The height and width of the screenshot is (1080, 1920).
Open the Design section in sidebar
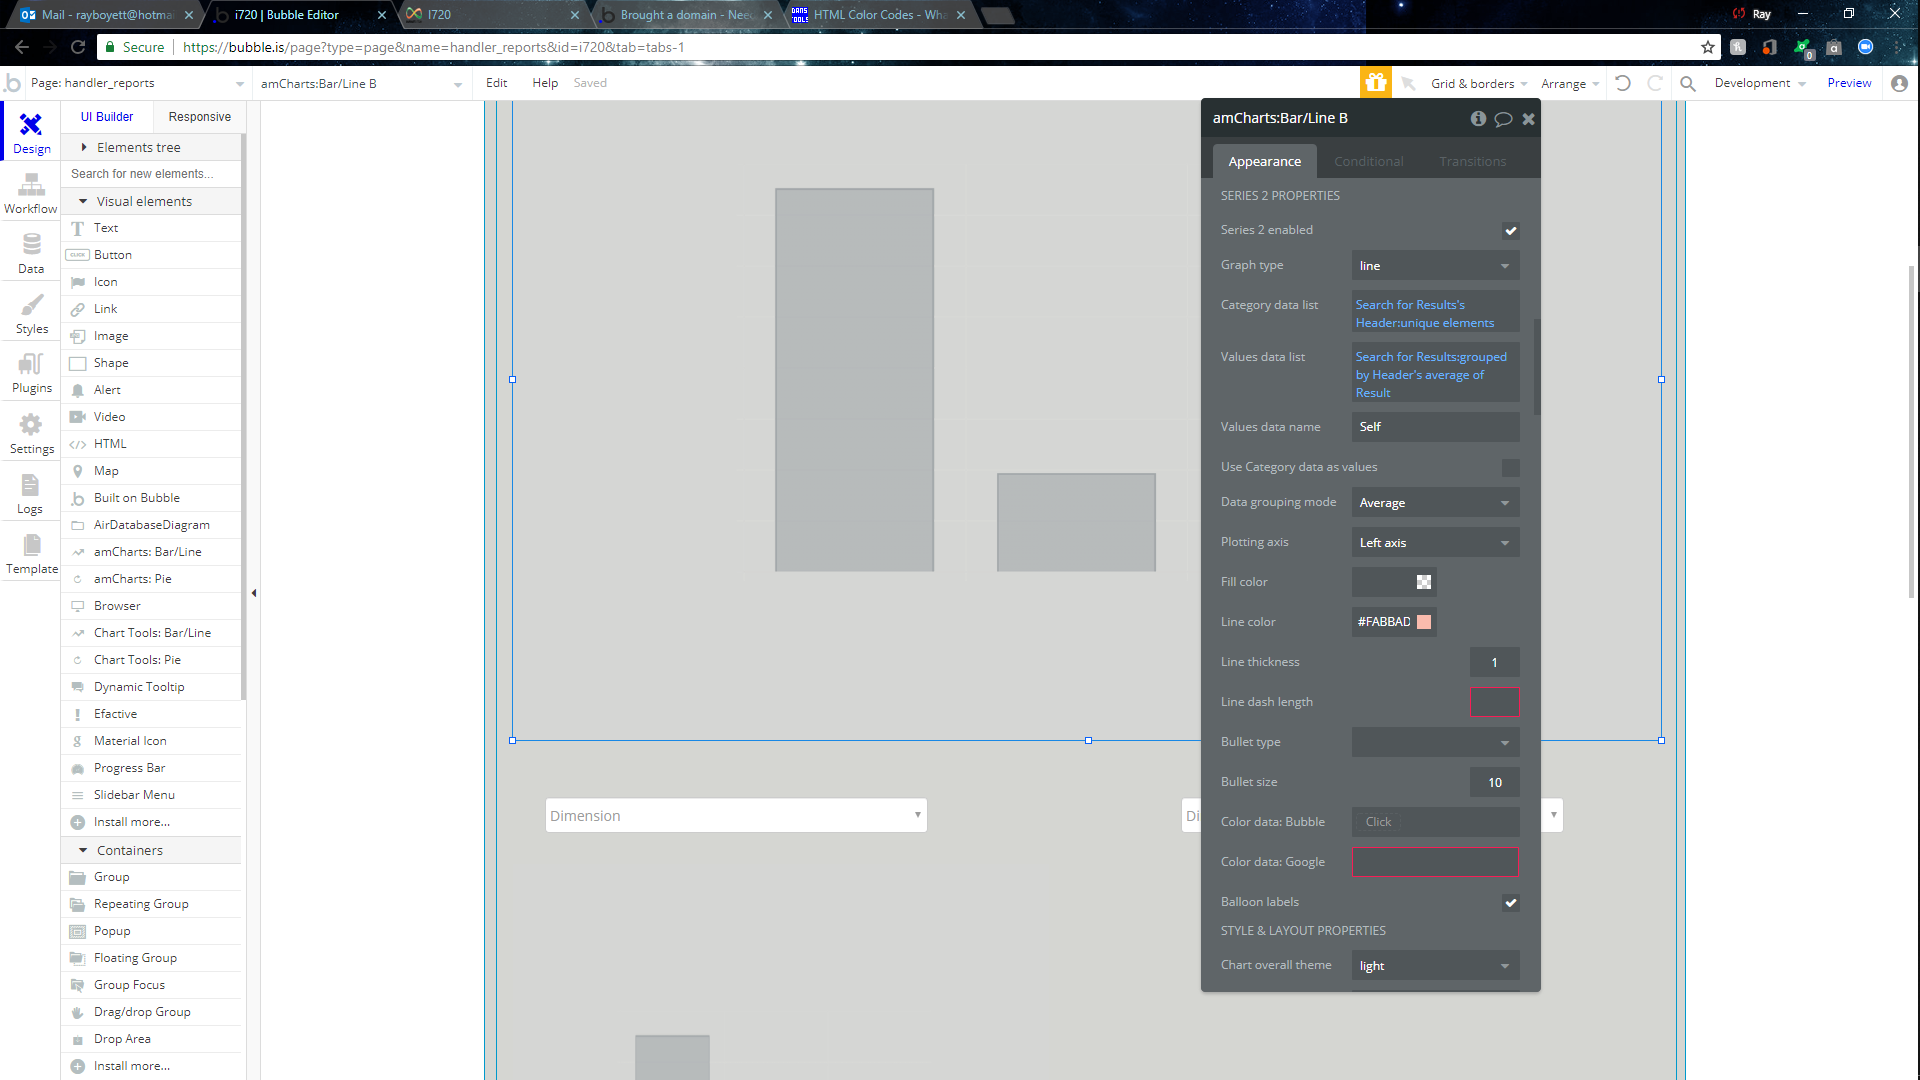click(31, 133)
